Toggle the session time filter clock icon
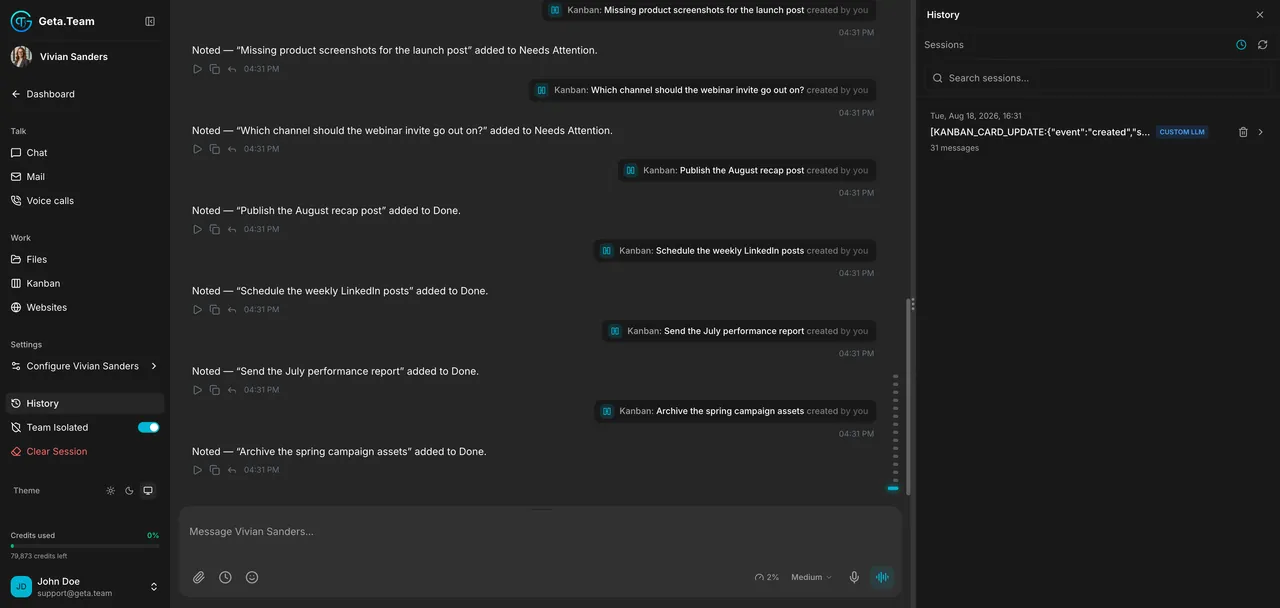 (x=1241, y=45)
